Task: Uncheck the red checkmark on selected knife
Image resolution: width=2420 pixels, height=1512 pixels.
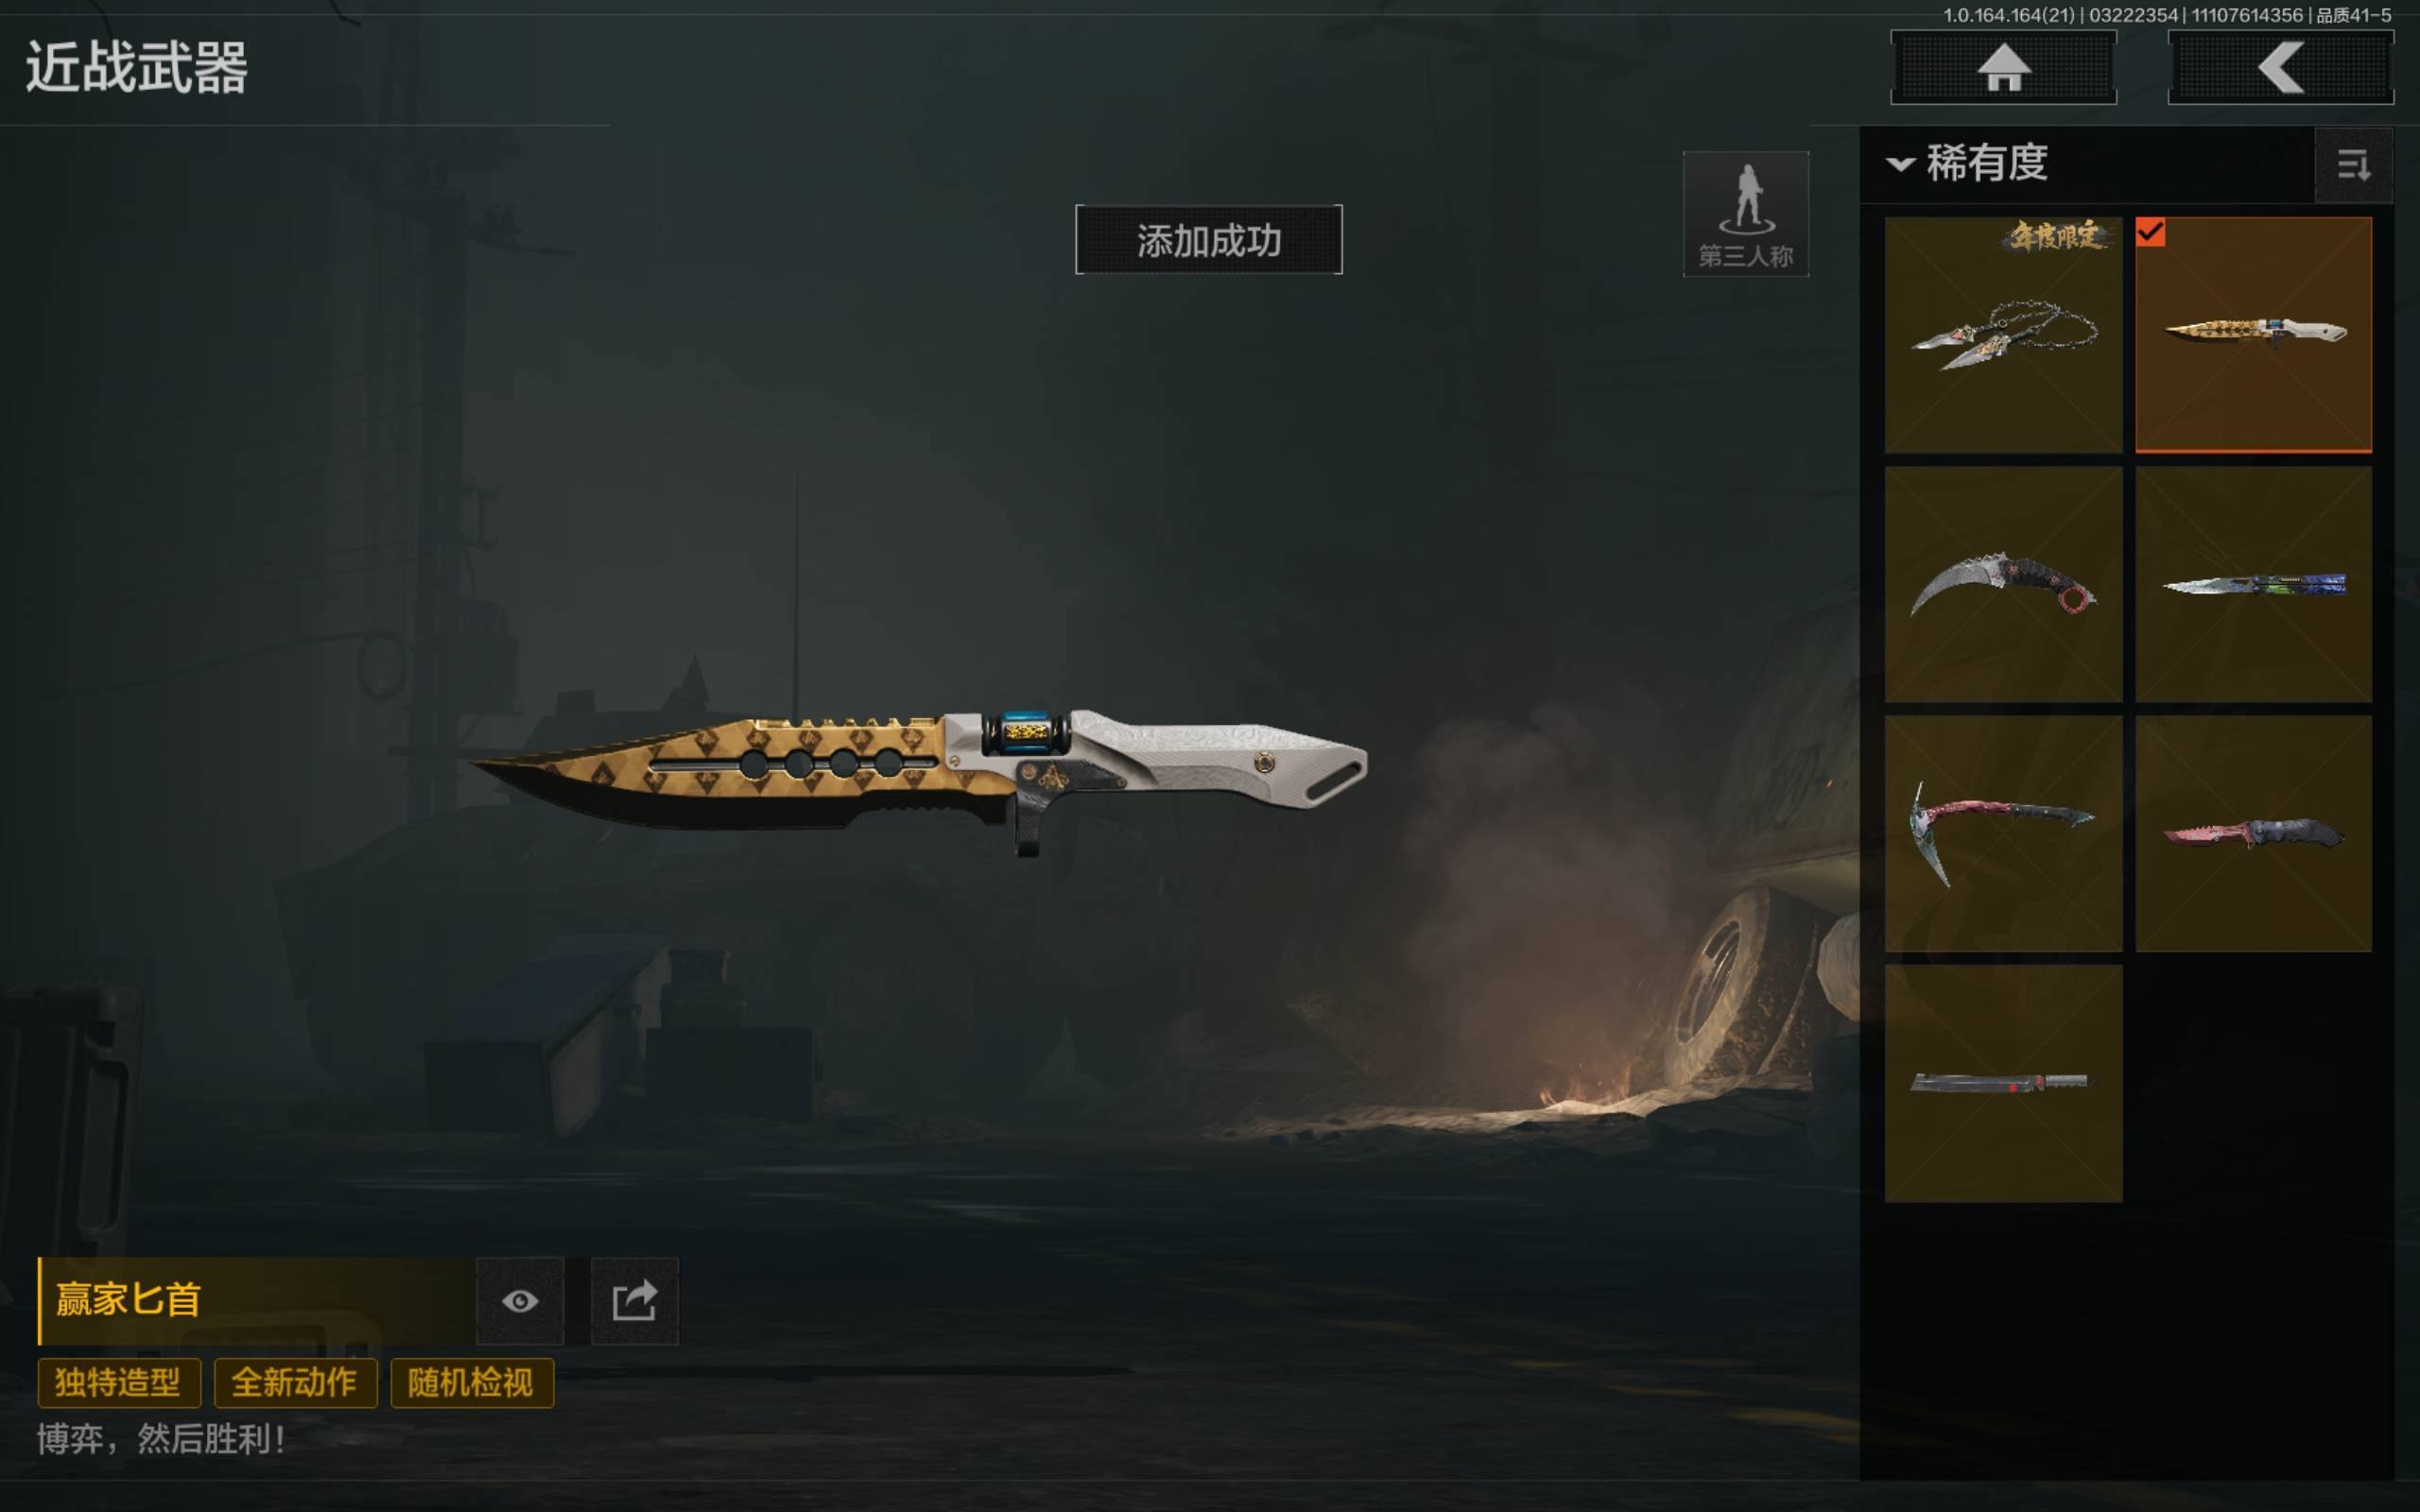Action: pos(2150,233)
